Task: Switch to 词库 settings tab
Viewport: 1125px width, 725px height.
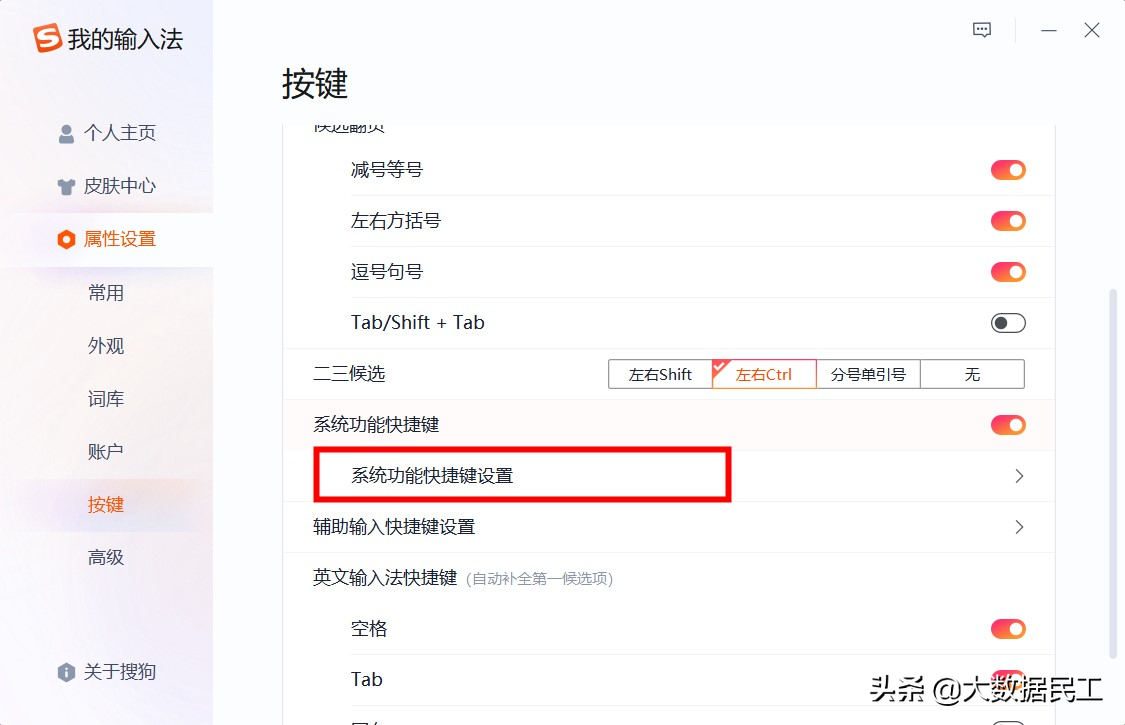Action: click(x=106, y=399)
